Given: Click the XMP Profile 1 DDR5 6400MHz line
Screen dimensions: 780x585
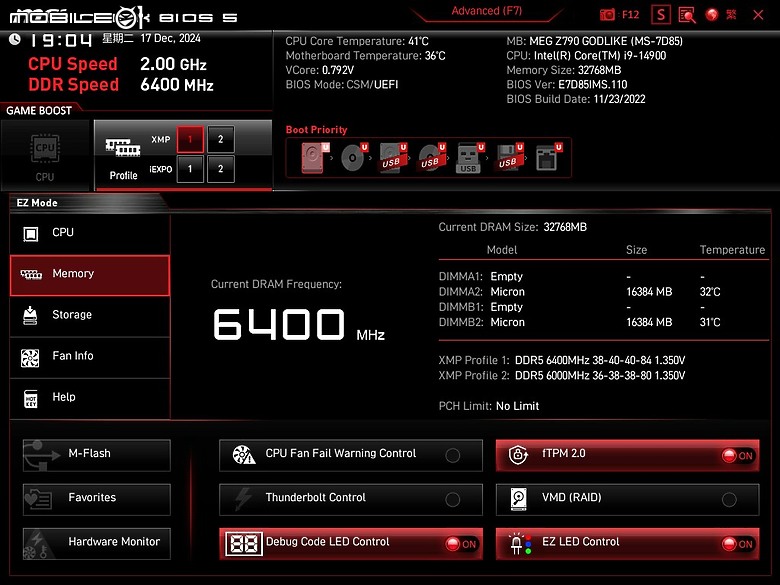Looking at the screenshot, I should click(562, 360).
